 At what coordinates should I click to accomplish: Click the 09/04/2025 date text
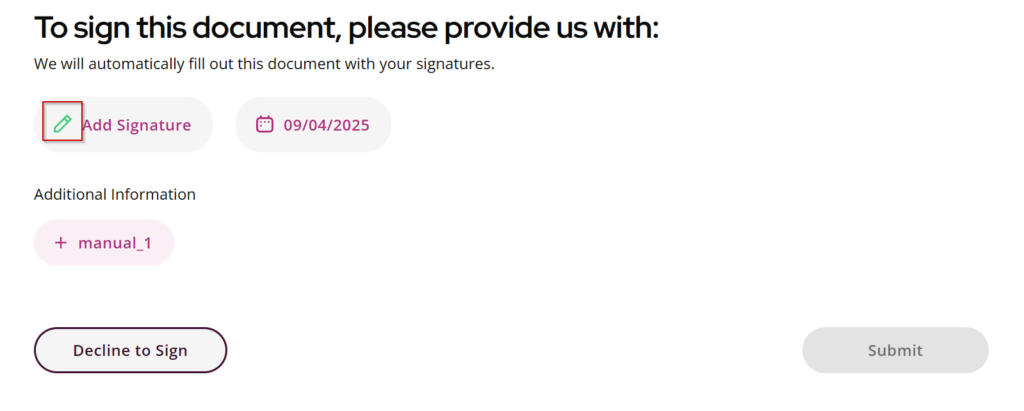click(x=327, y=125)
